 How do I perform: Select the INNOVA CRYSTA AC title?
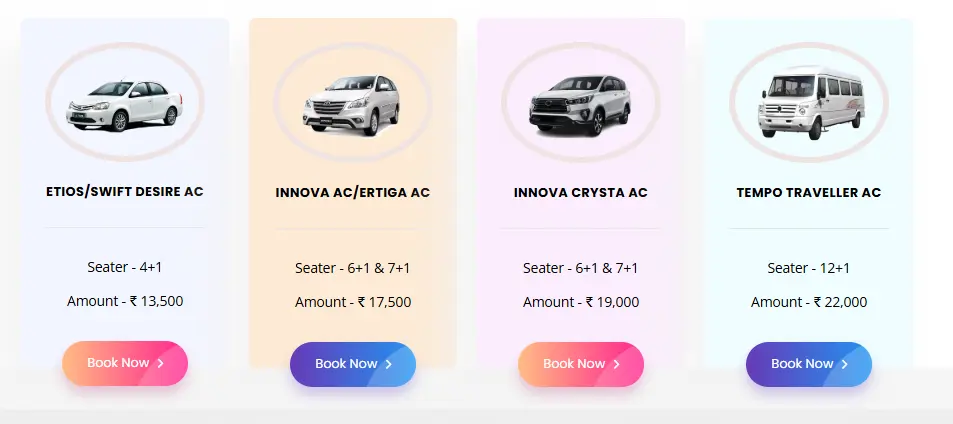tap(581, 192)
